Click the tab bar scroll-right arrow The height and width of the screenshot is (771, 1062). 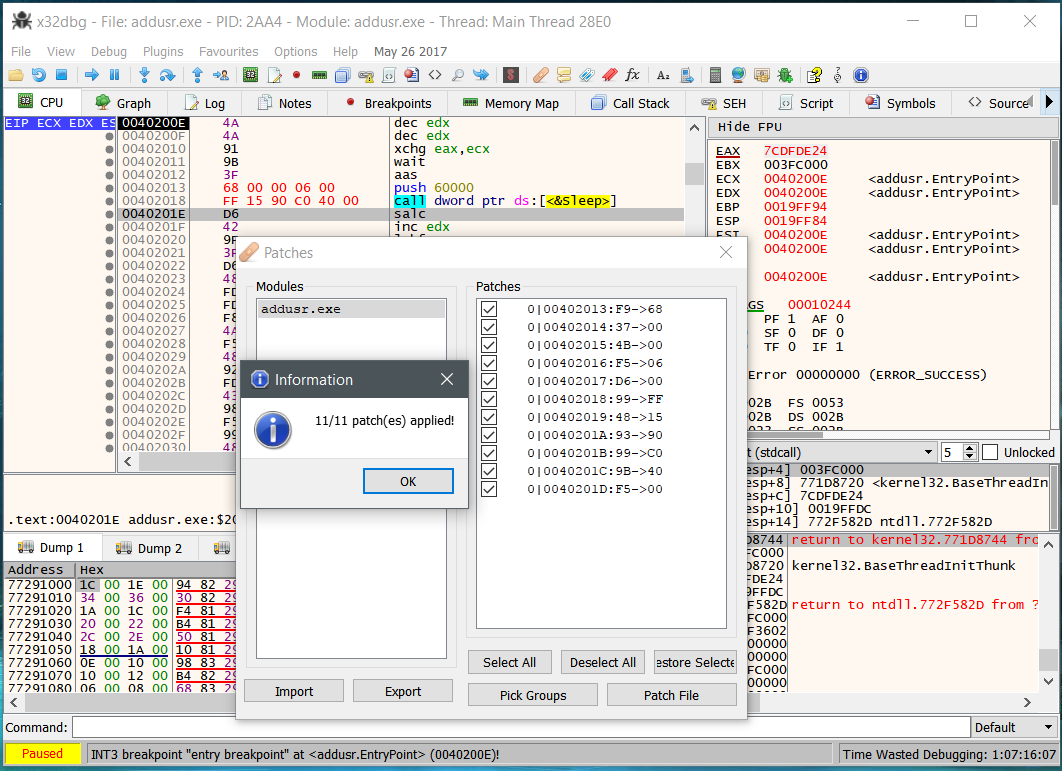pyautogui.click(x=1048, y=102)
